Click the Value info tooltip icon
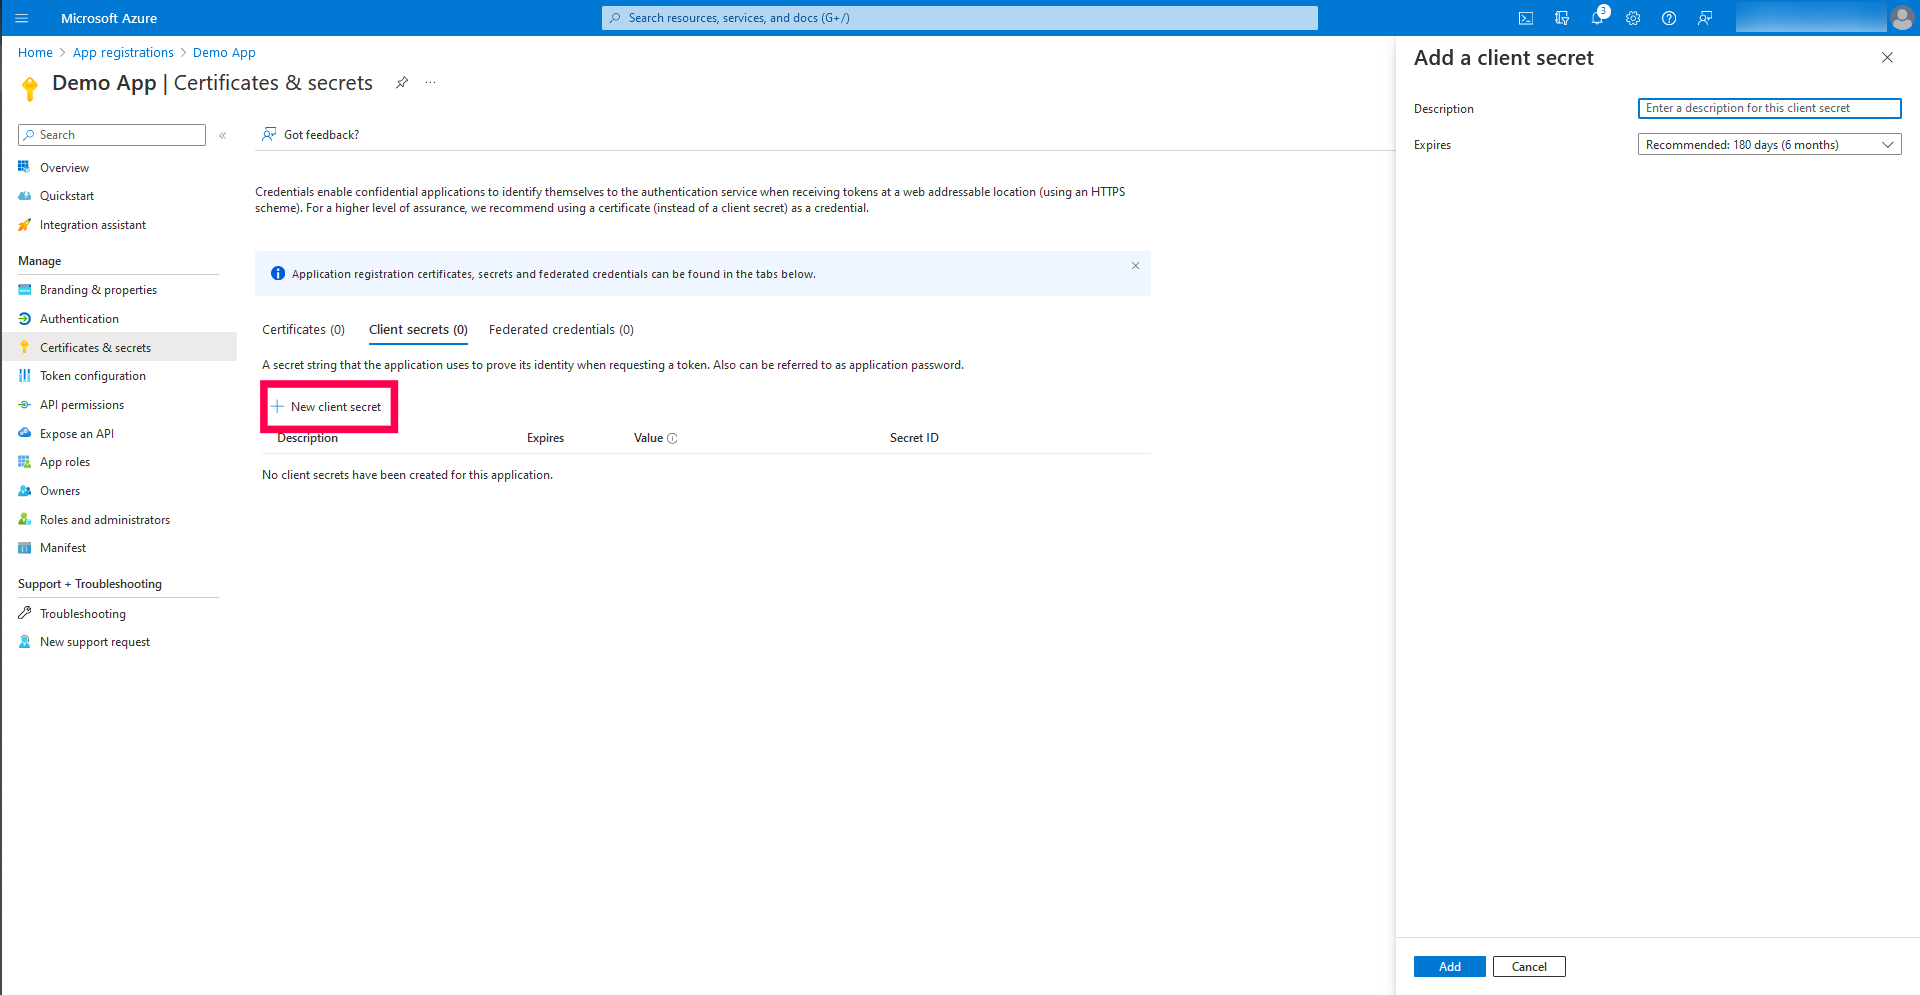 [x=672, y=437]
